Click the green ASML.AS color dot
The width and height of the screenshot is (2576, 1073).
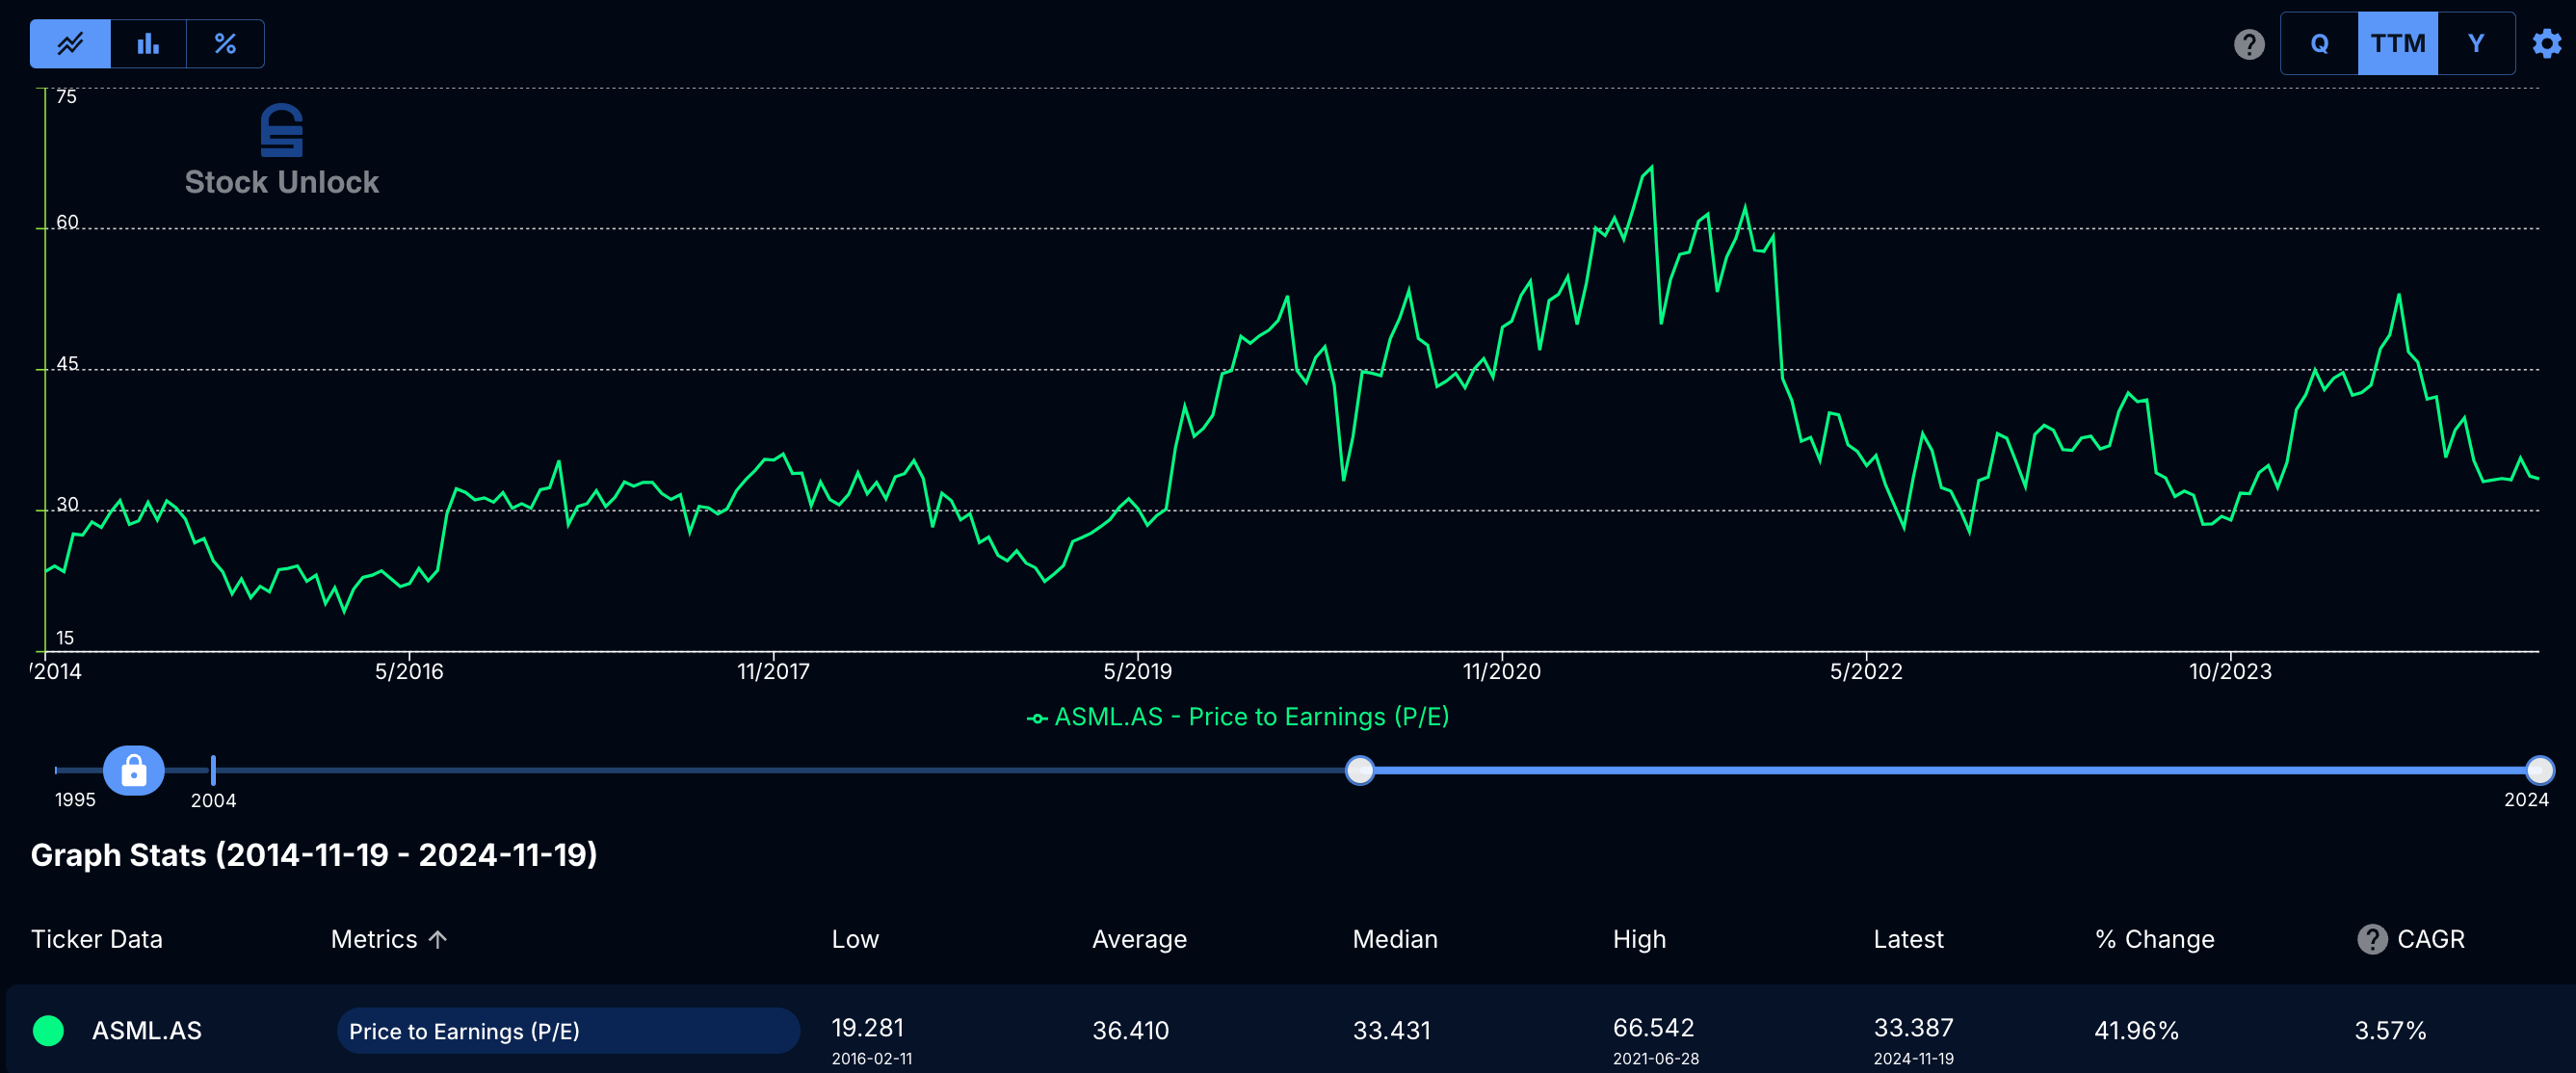pos(48,1030)
